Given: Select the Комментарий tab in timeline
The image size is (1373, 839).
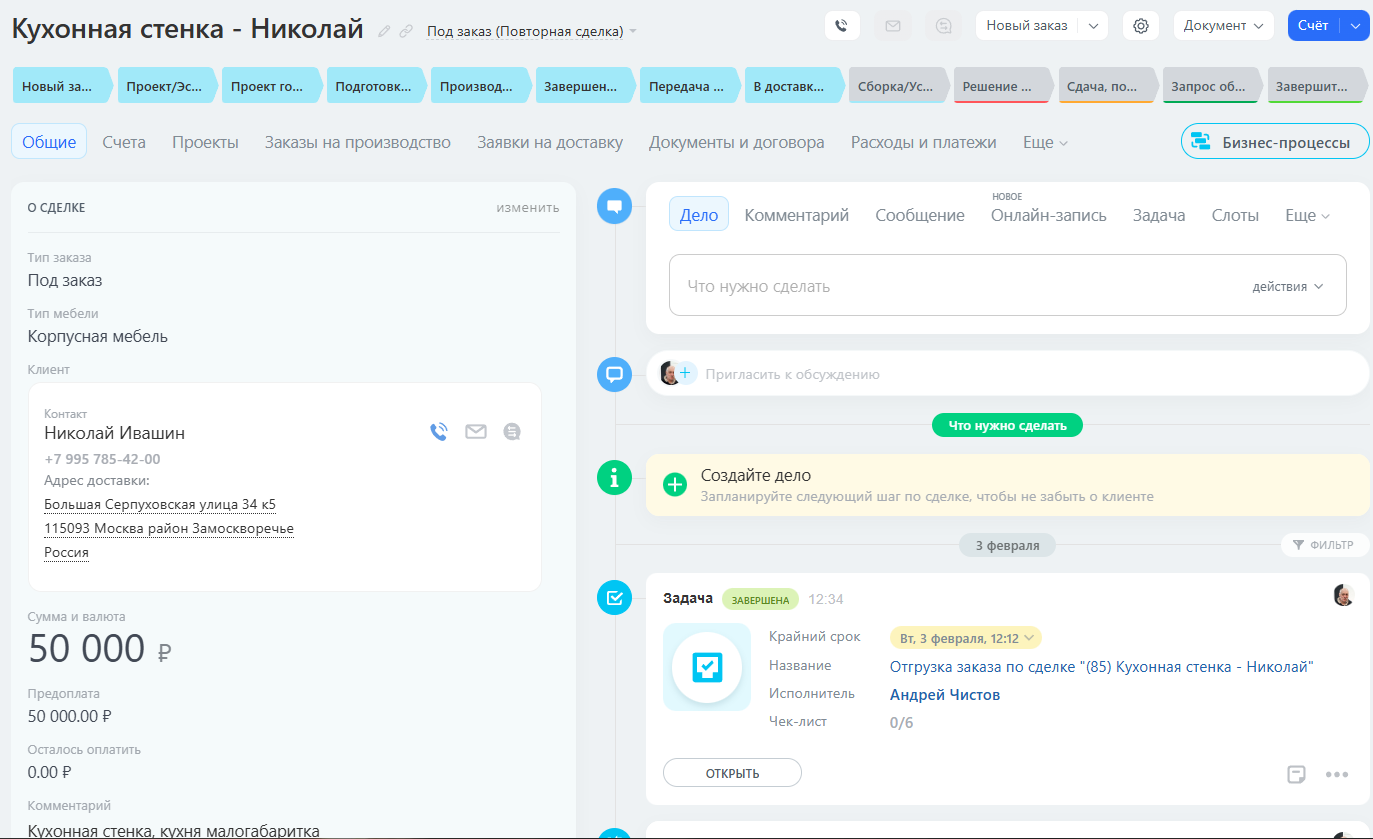Looking at the screenshot, I should pos(796,215).
